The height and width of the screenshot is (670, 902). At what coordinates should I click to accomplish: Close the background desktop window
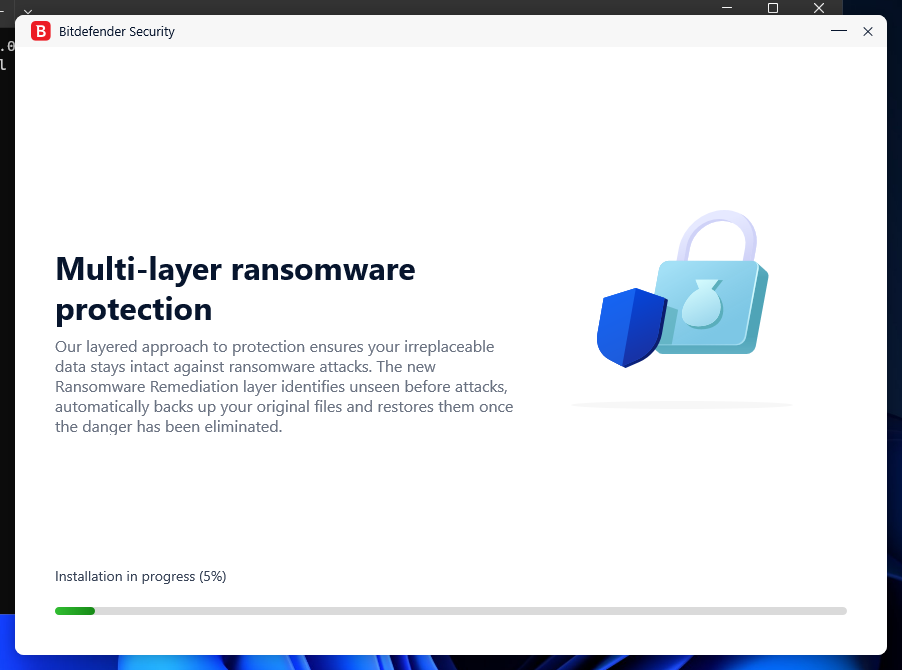(x=818, y=8)
